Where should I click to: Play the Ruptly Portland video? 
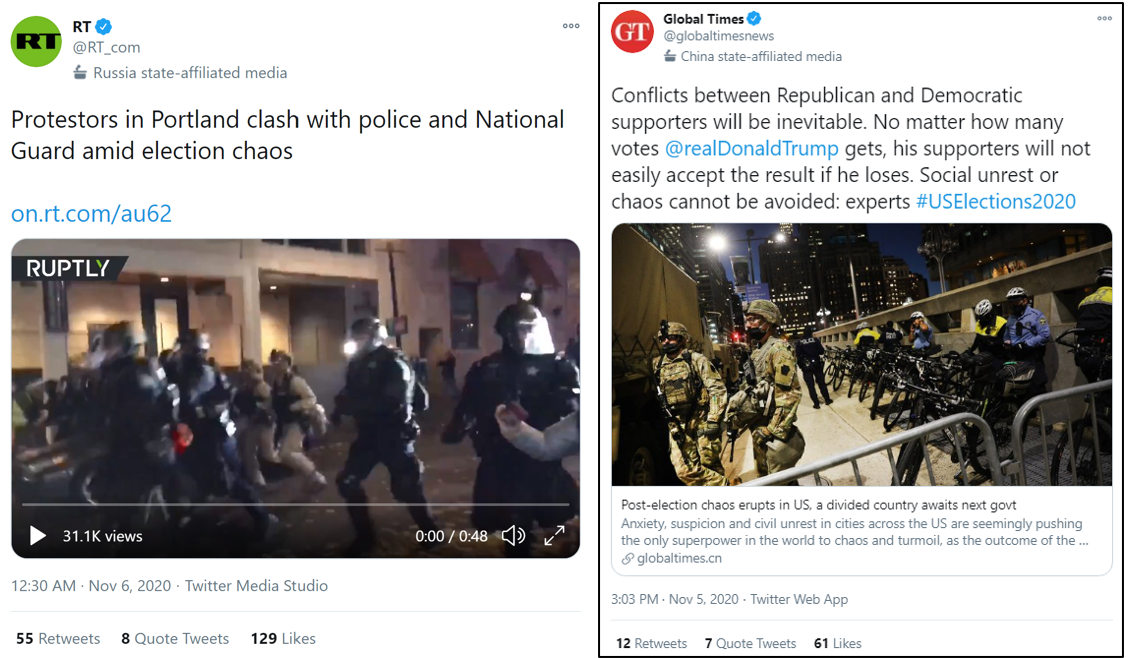coord(37,536)
